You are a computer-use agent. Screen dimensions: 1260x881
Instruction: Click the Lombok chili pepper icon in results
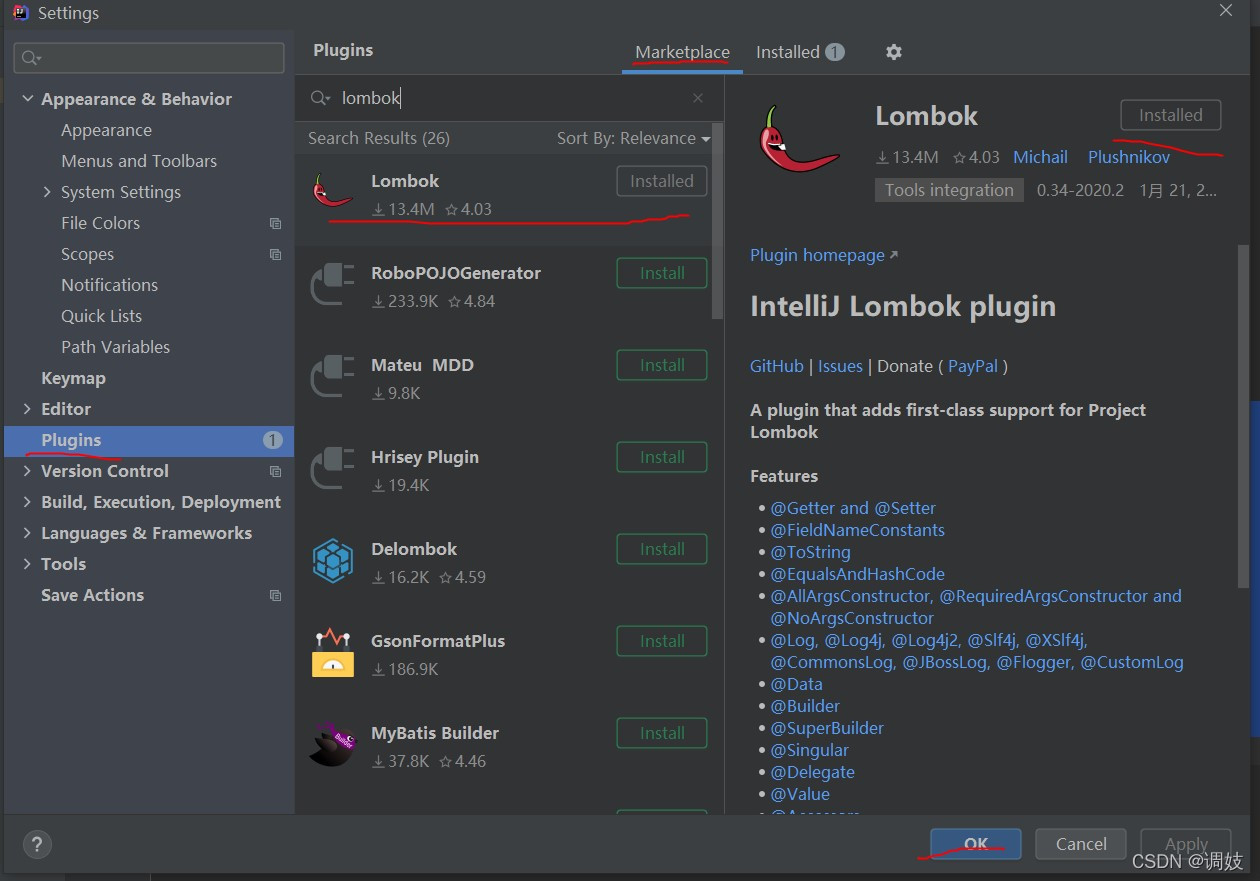tap(332, 190)
